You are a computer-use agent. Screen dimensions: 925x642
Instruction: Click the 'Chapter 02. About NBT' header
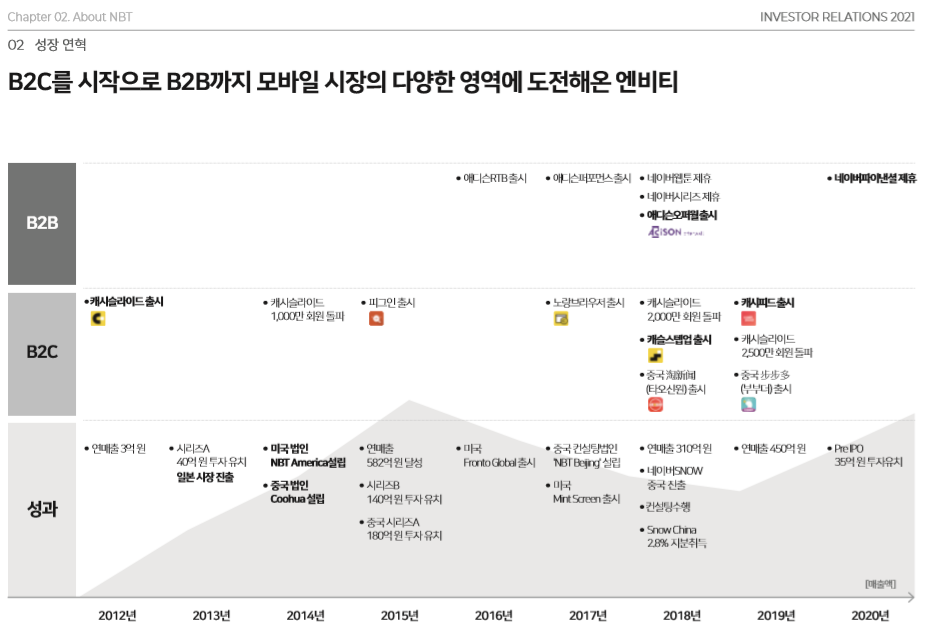pos(70,17)
